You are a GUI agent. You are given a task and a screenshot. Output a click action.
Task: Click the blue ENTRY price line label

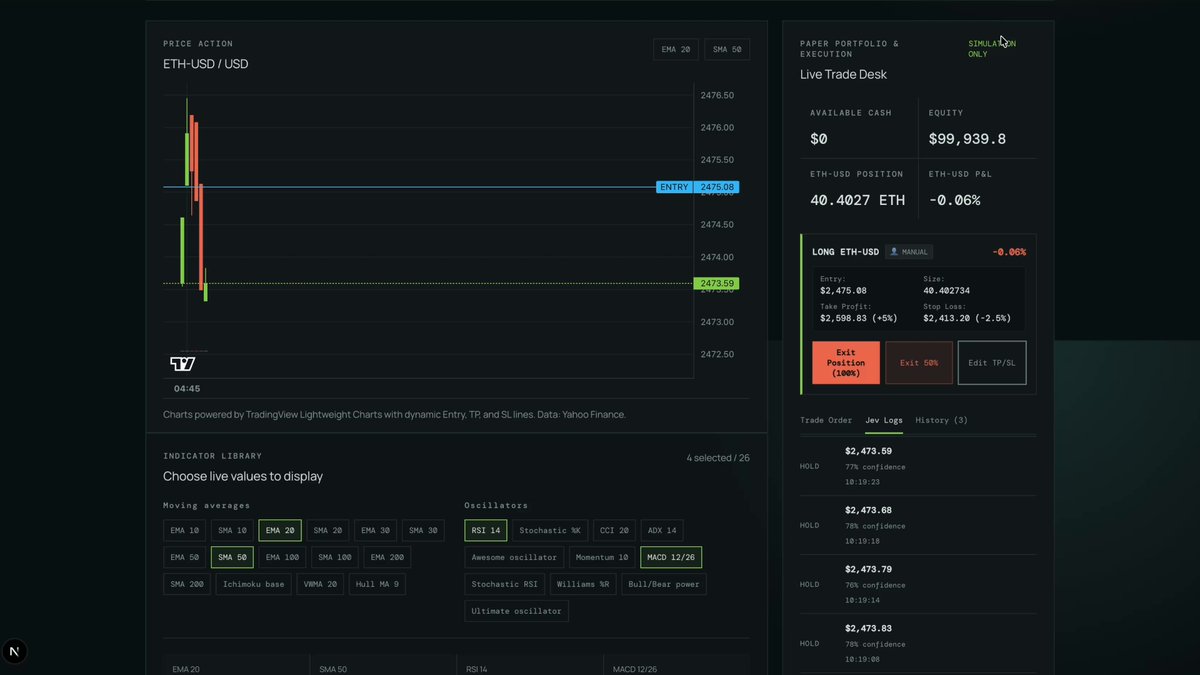tap(674, 187)
